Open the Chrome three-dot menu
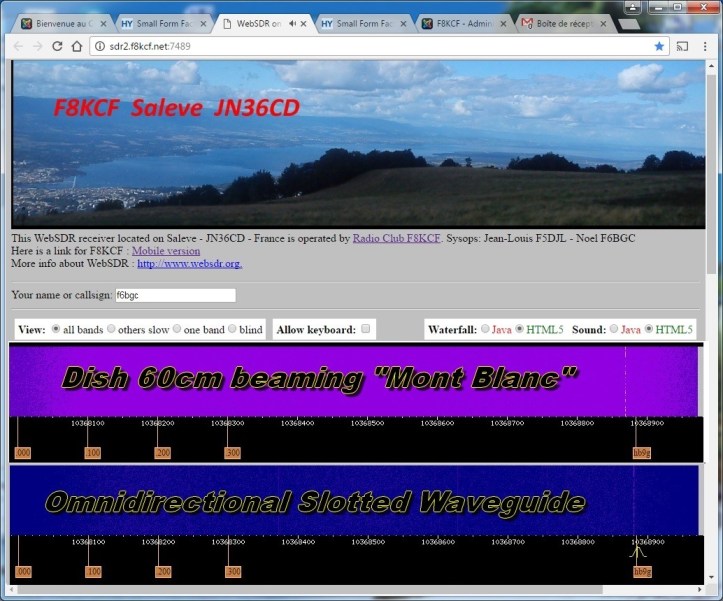The width and height of the screenshot is (723, 601). (706, 46)
